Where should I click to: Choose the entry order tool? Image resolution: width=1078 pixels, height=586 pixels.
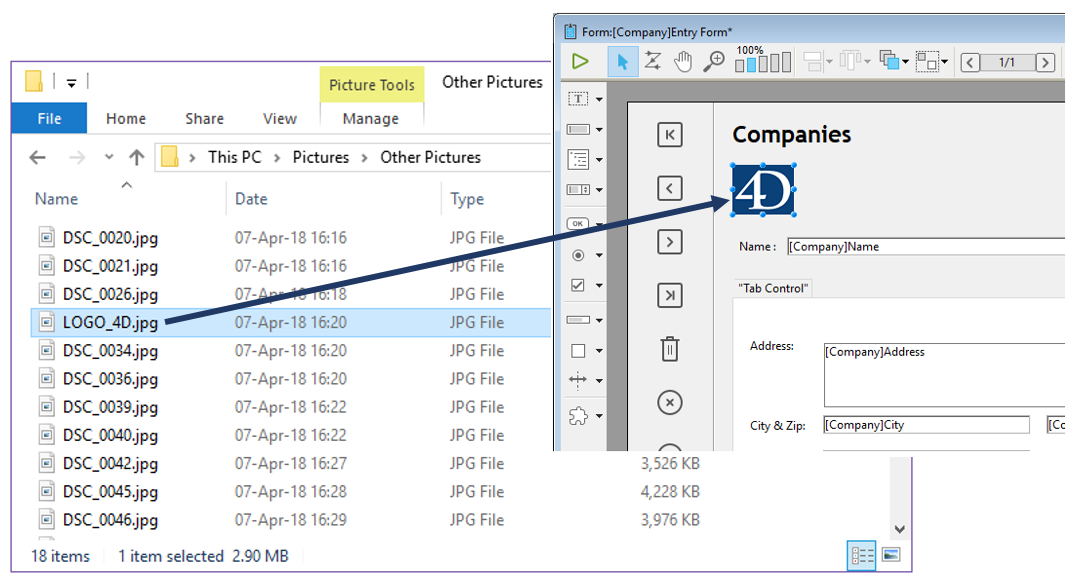tap(652, 62)
